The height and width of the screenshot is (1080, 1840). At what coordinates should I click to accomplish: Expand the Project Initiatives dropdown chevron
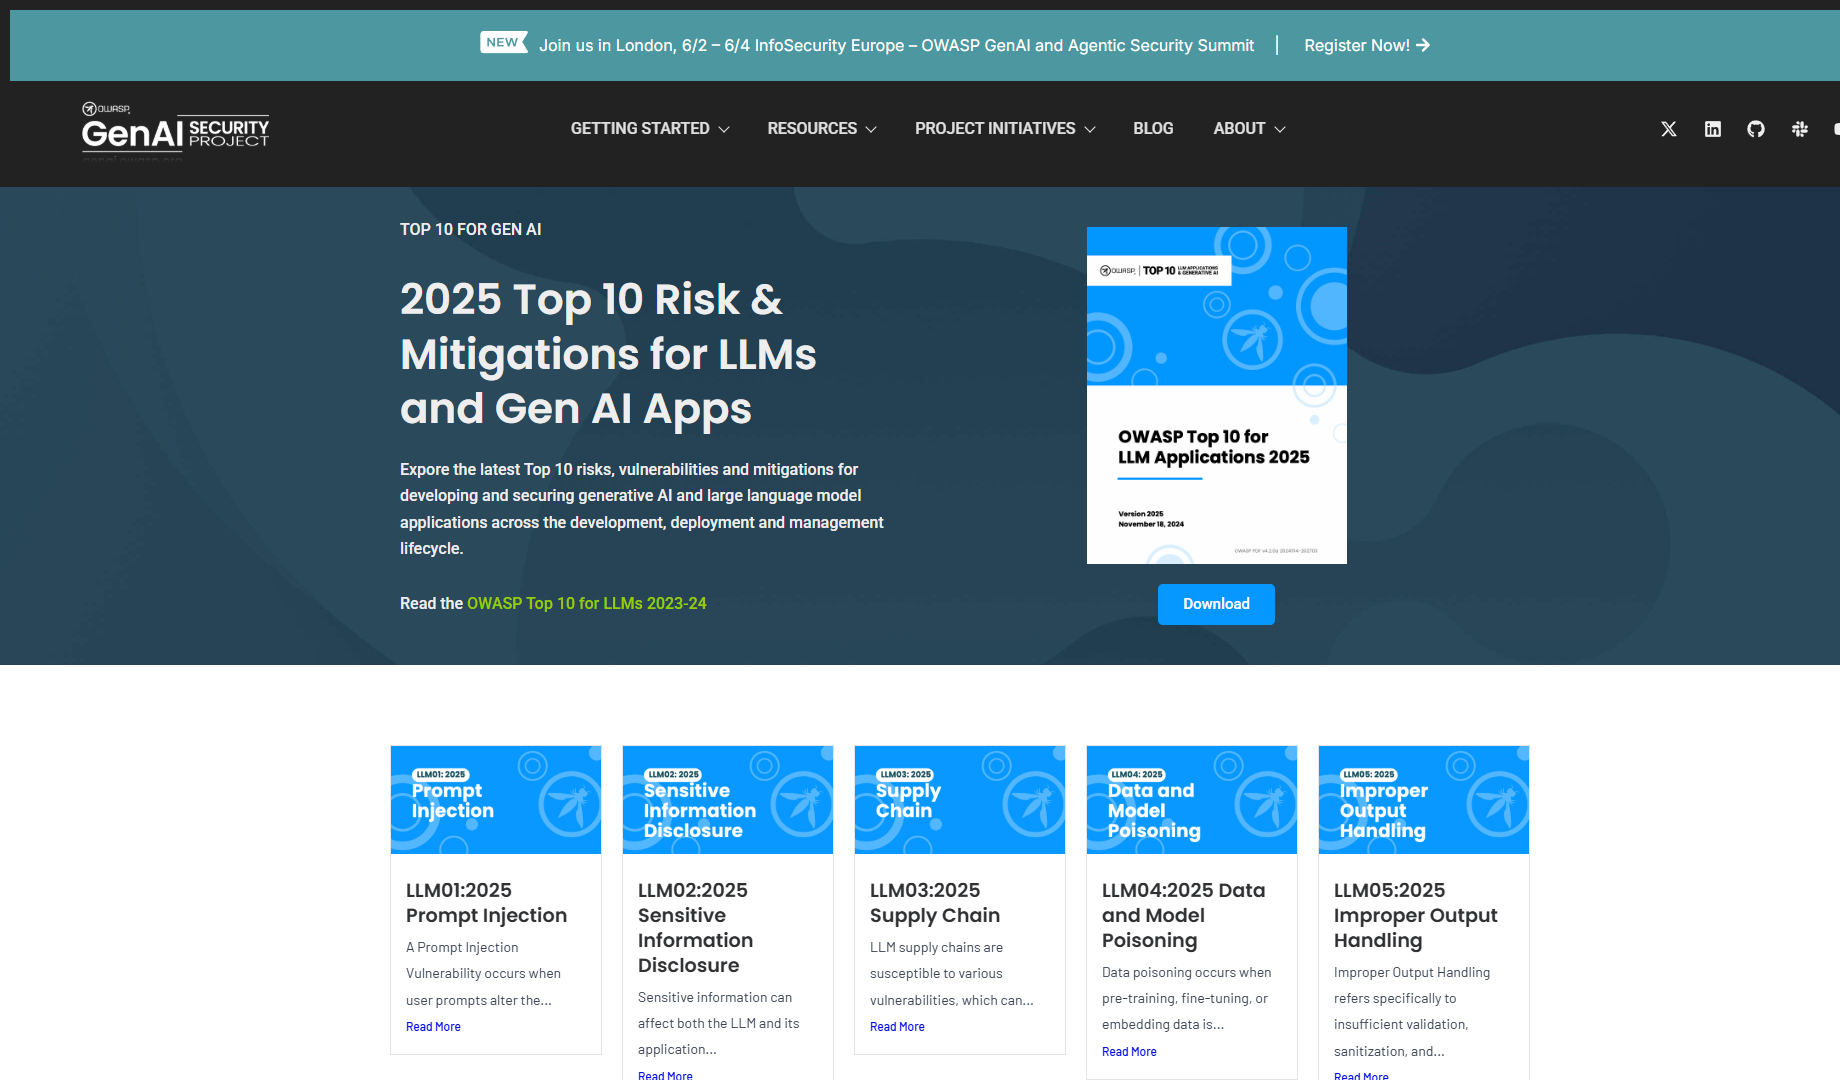[x=1090, y=130]
